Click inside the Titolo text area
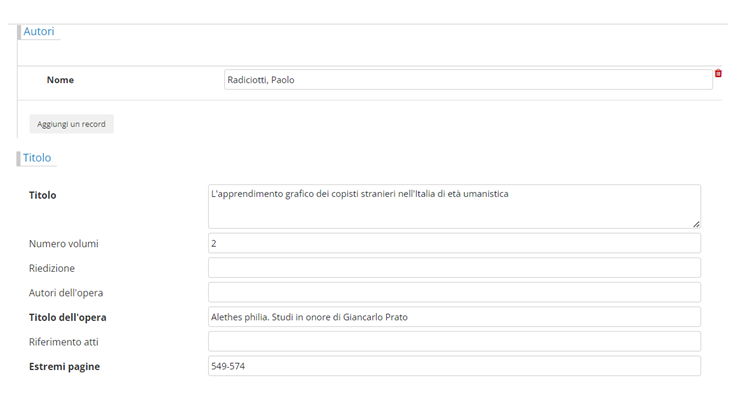 [453, 206]
